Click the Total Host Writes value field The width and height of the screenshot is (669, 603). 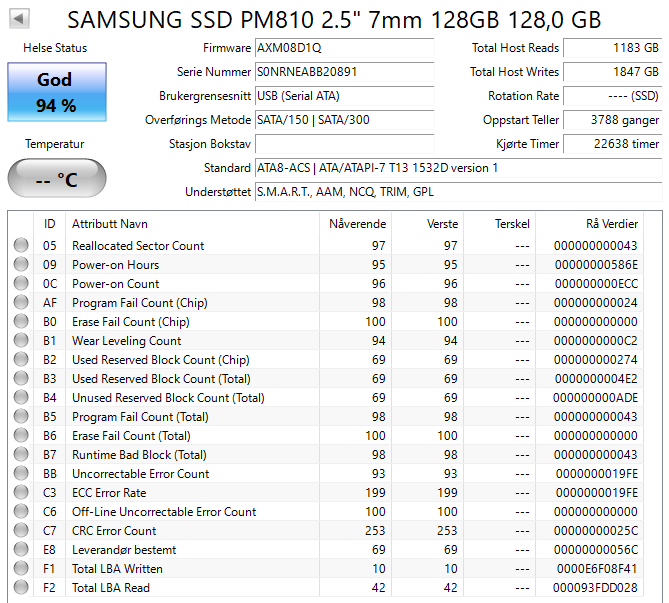tap(613, 72)
